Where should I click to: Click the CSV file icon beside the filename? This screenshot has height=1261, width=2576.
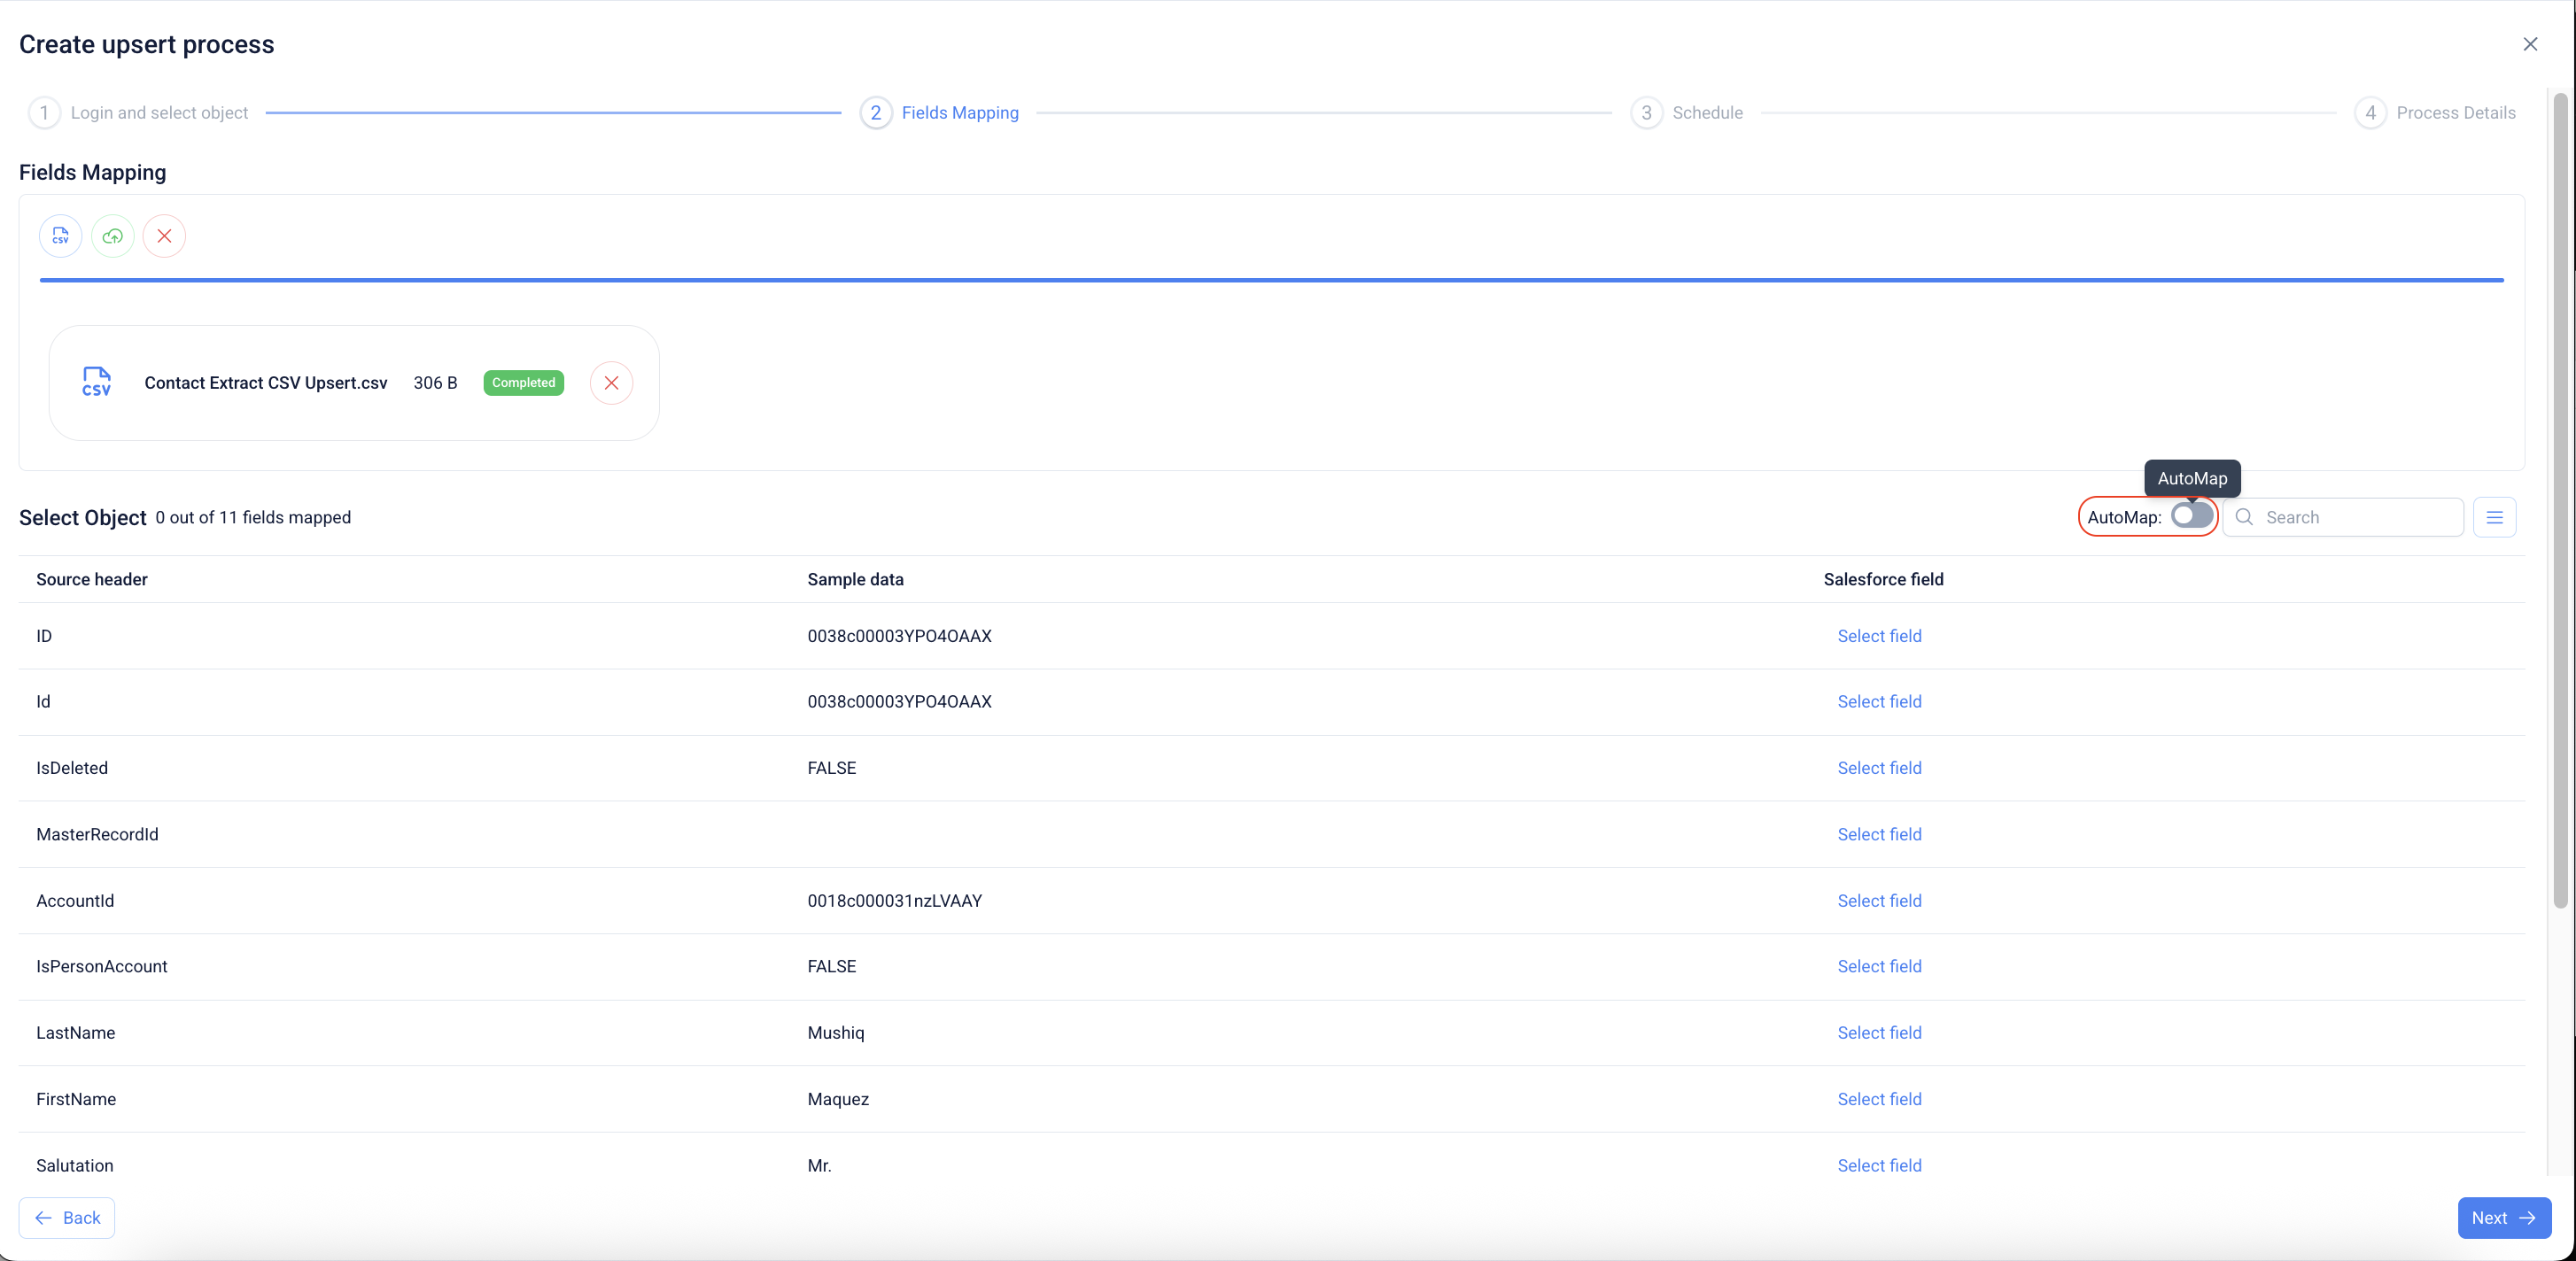coord(96,382)
